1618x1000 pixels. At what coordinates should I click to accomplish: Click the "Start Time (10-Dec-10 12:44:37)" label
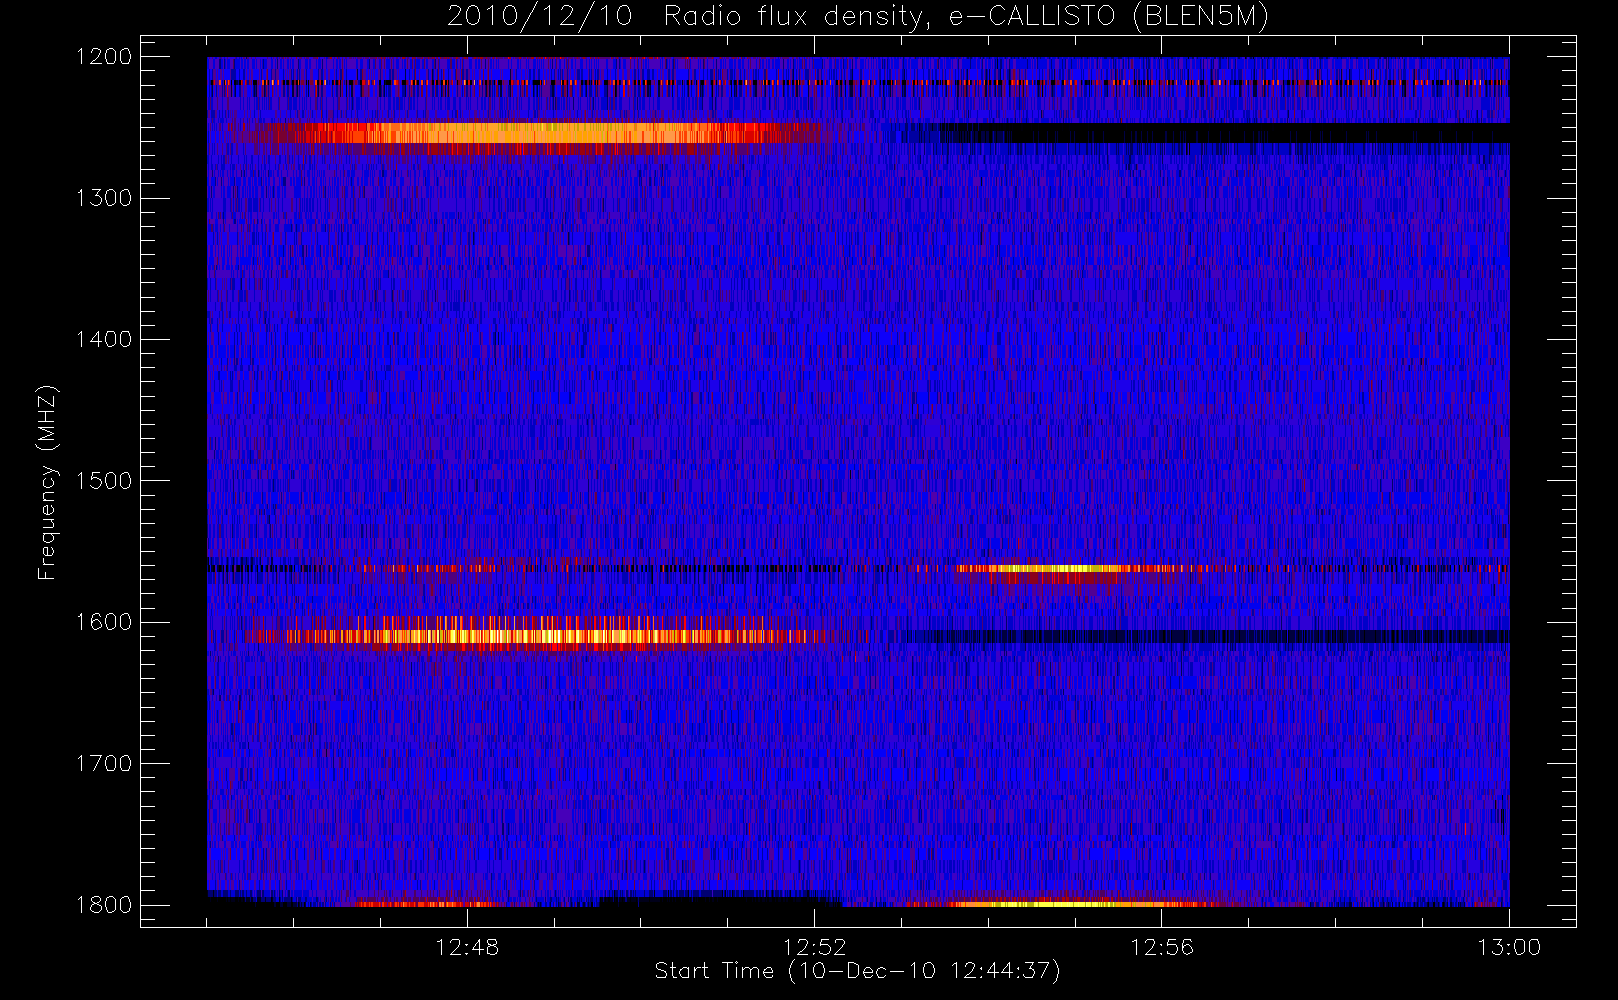(x=857, y=971)
